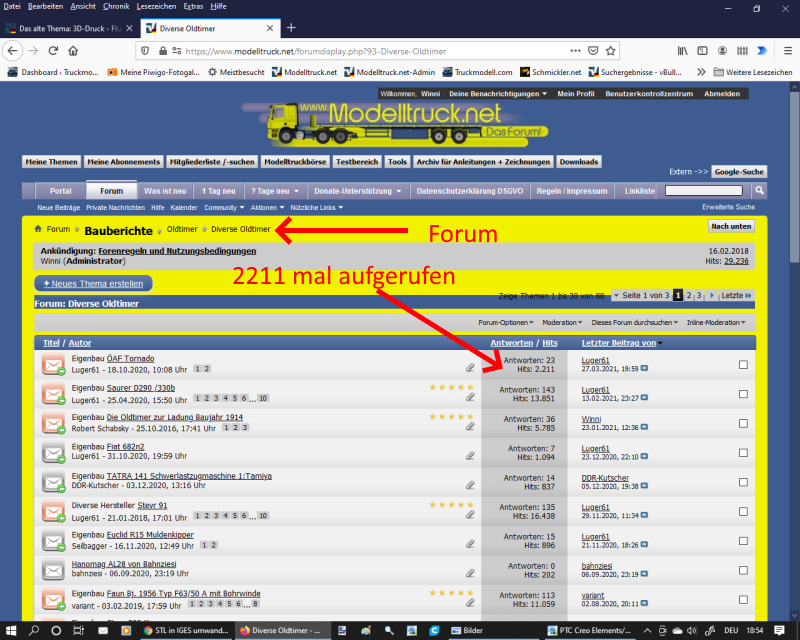Open Forum-Optionen dropdown

(506, 323)
